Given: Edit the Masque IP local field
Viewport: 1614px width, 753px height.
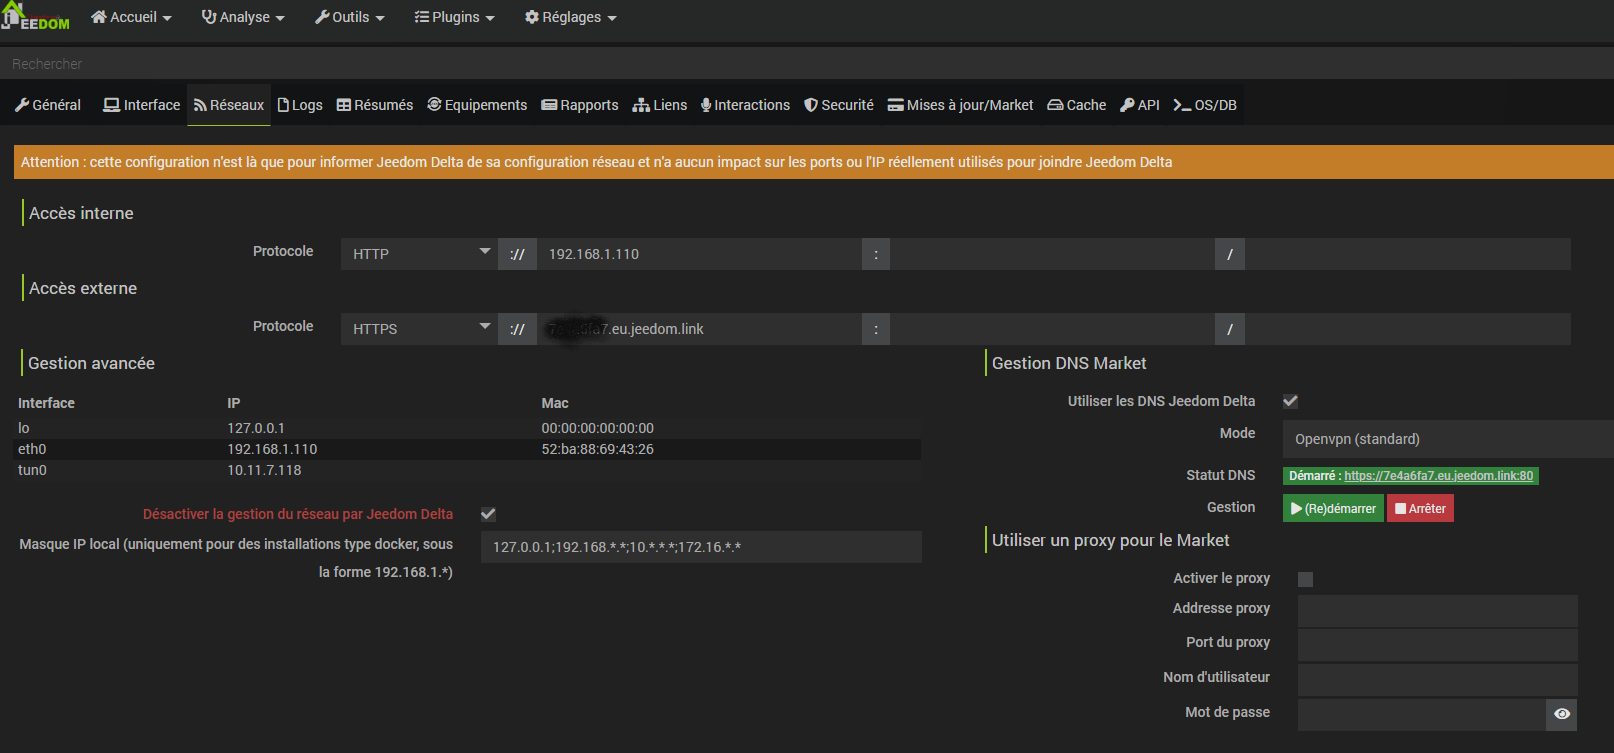Looking at the screenshot, I should point(701,547).
